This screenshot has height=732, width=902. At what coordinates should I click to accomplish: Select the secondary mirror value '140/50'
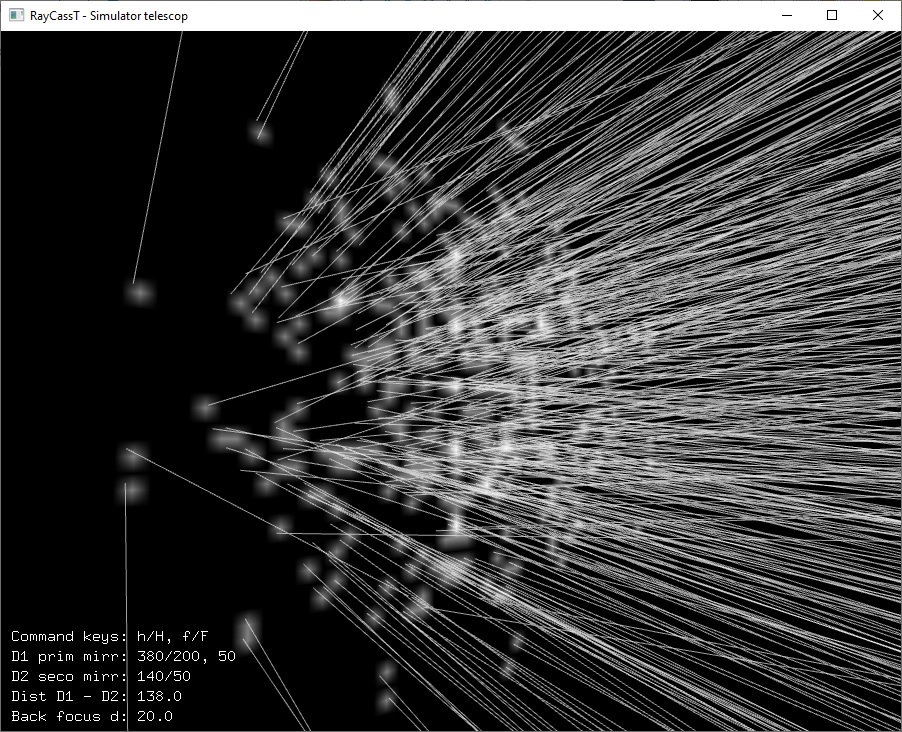point(164,676)
